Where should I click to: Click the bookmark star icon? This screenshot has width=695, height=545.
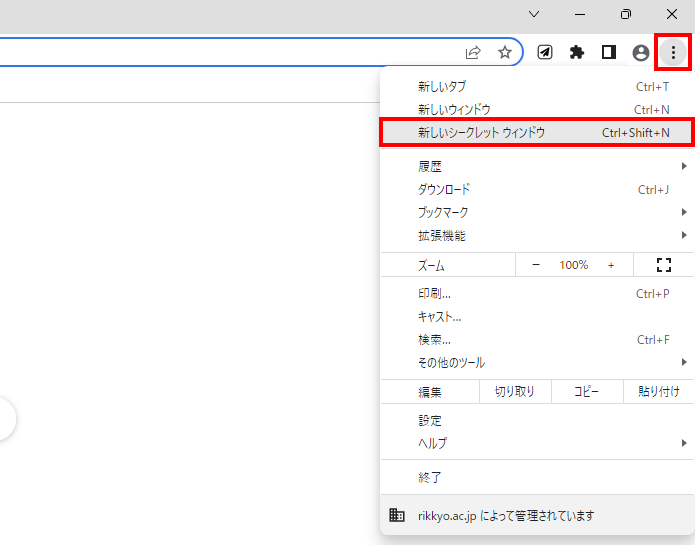(505, 52)
